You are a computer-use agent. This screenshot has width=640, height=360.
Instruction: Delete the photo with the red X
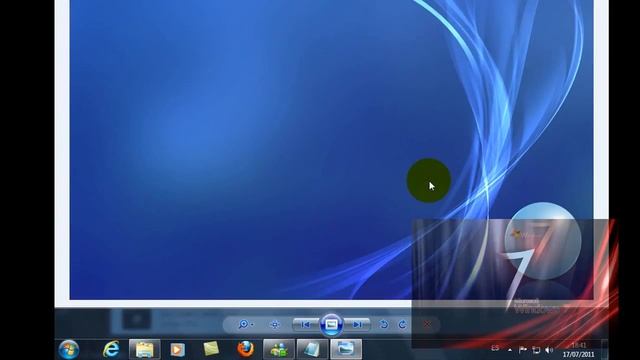tap(427, 324)
